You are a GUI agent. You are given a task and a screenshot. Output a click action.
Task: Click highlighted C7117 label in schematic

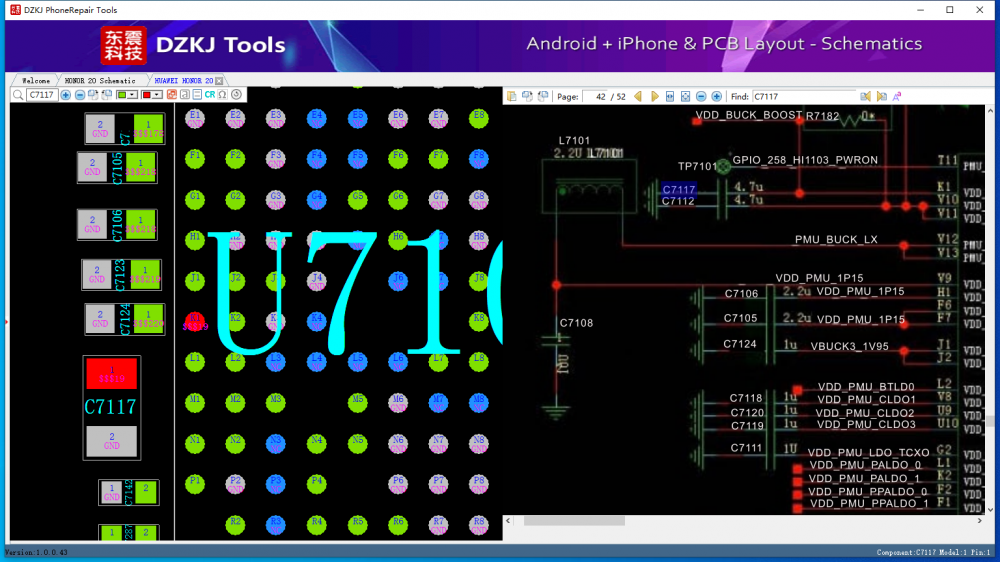pyautogui.click(x=679, y=189)
